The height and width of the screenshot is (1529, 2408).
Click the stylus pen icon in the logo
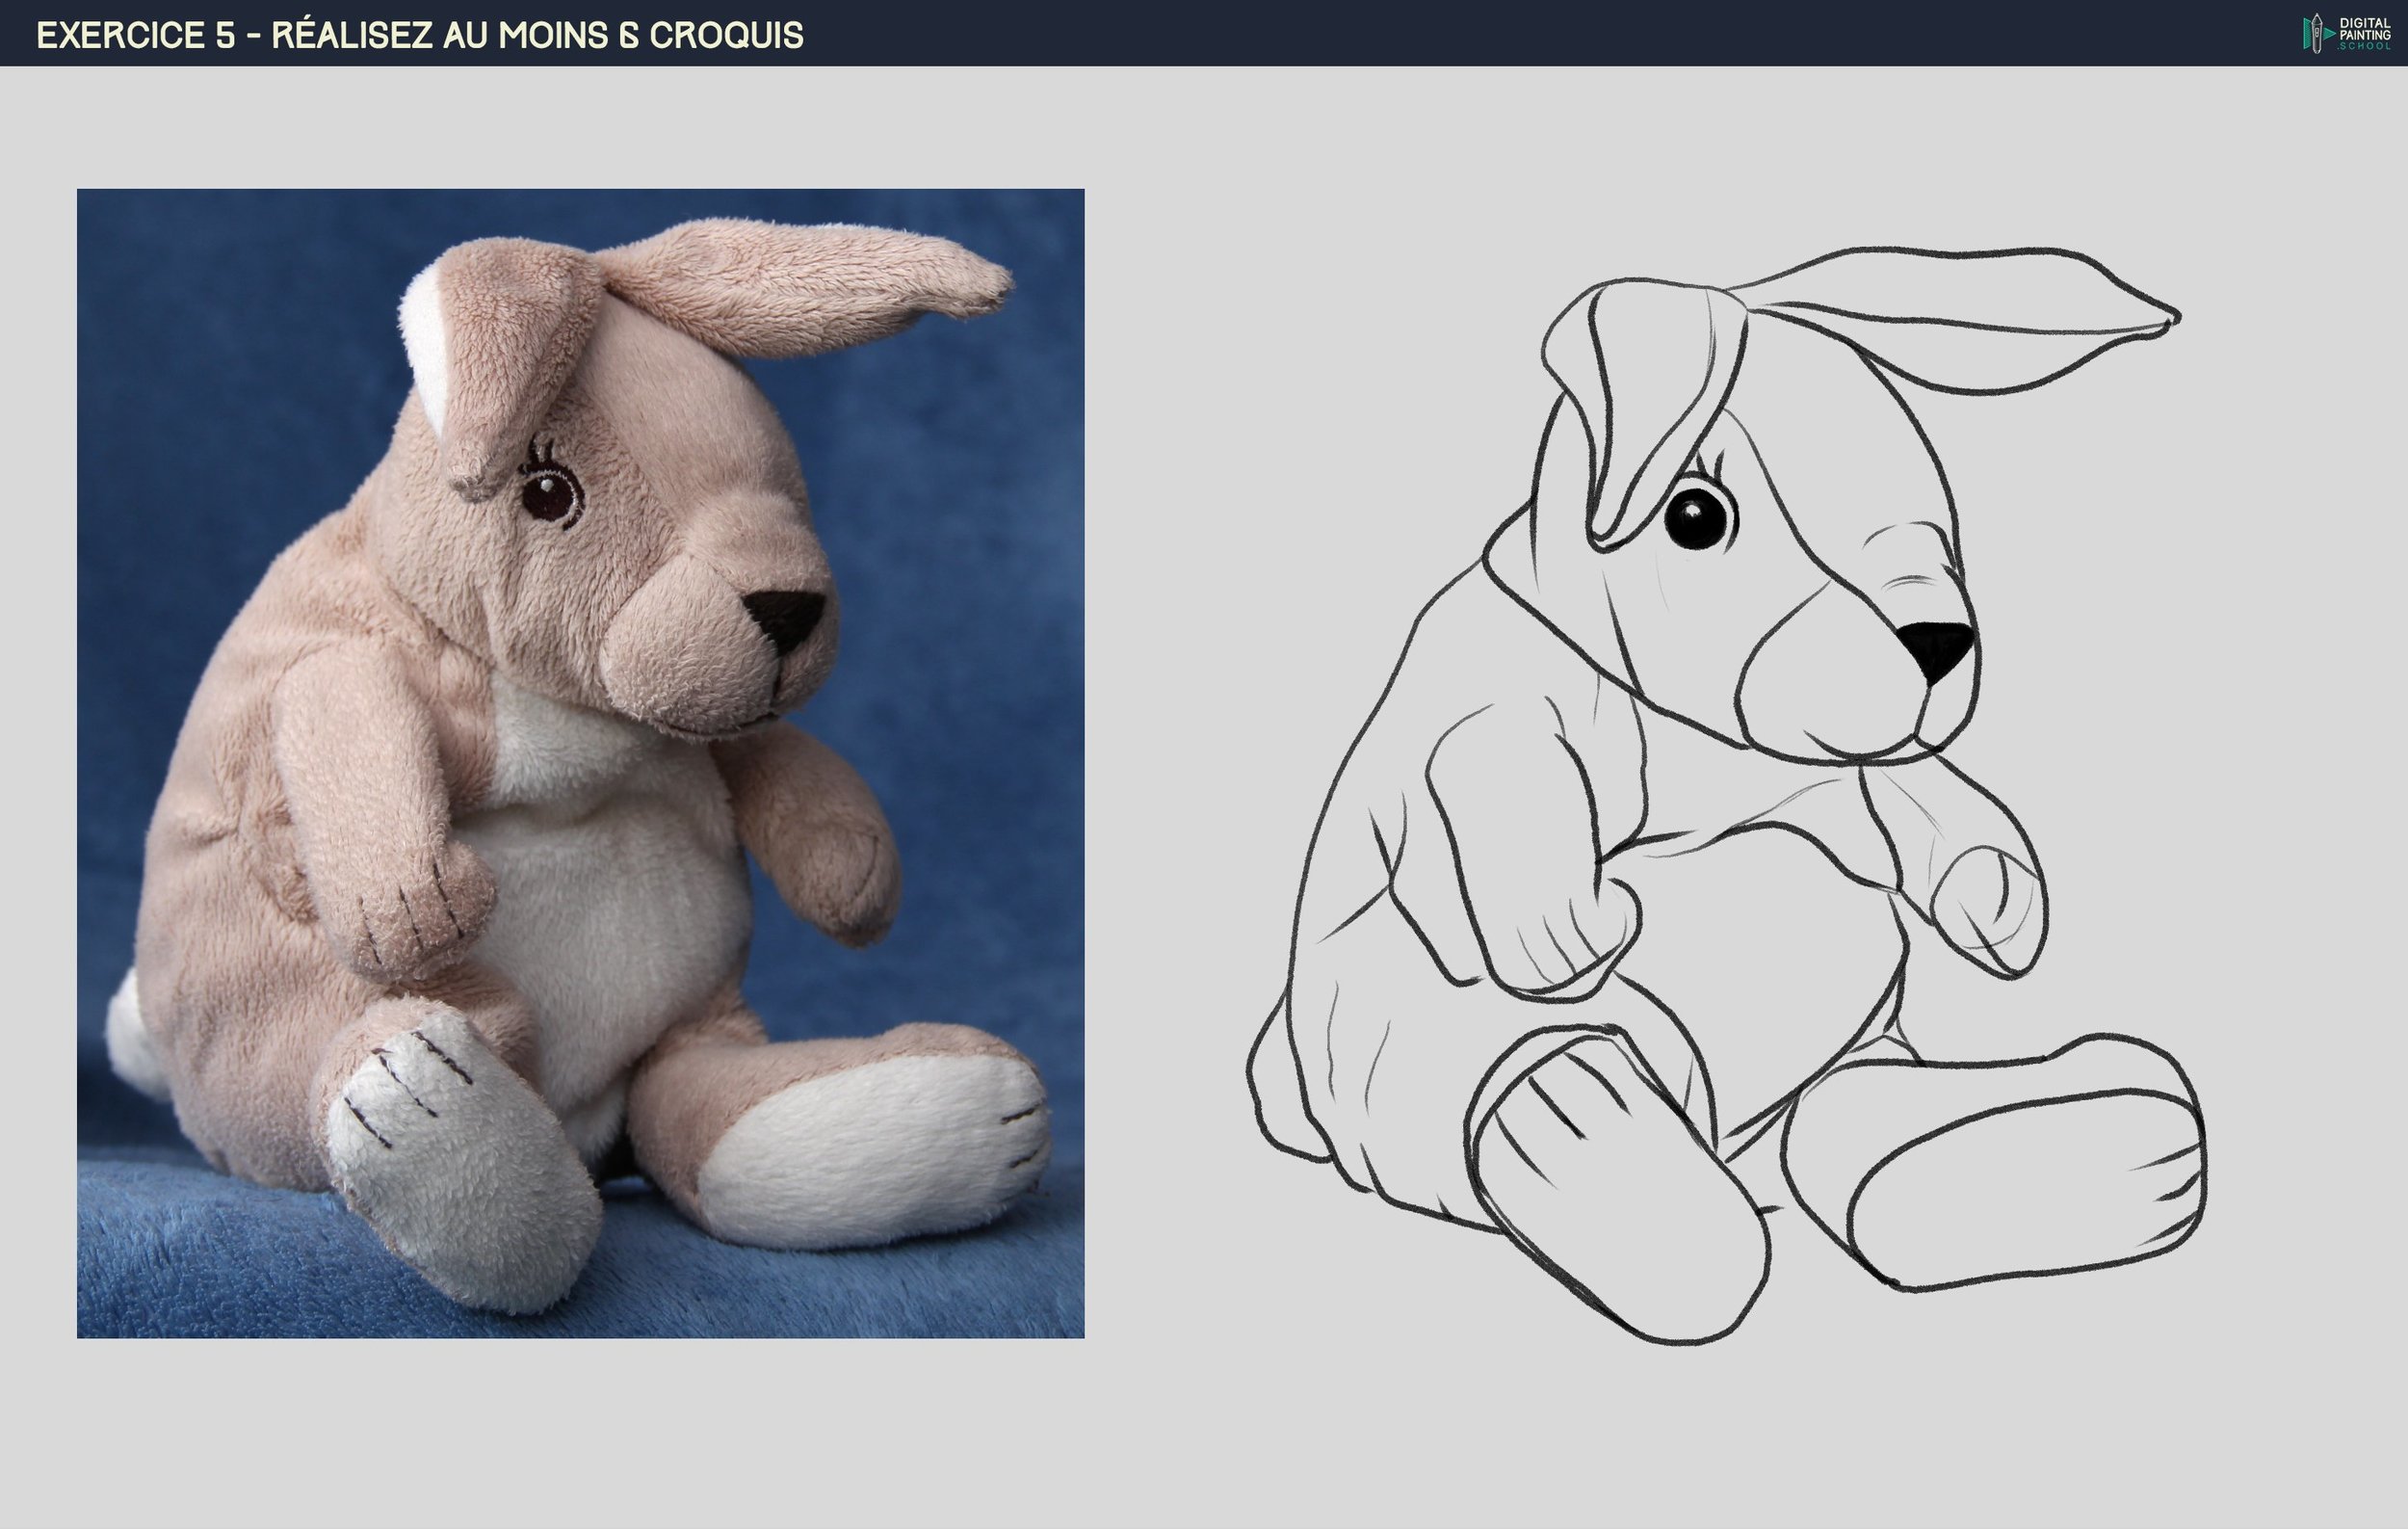[x=2317, y=33]
